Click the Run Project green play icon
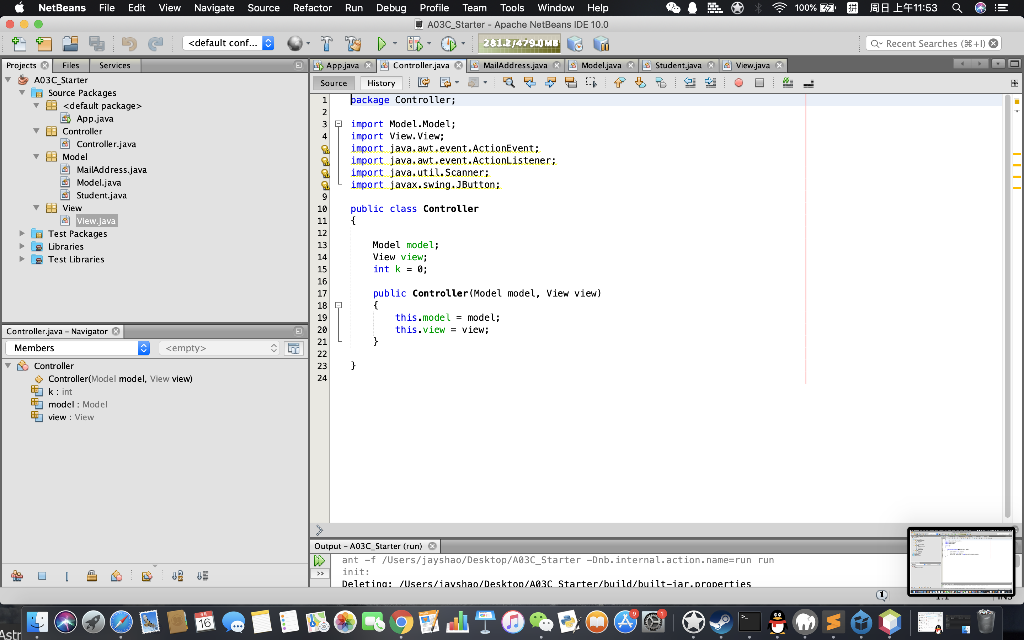The width and height of the screenshot is (1024, 640). point(381,43)
